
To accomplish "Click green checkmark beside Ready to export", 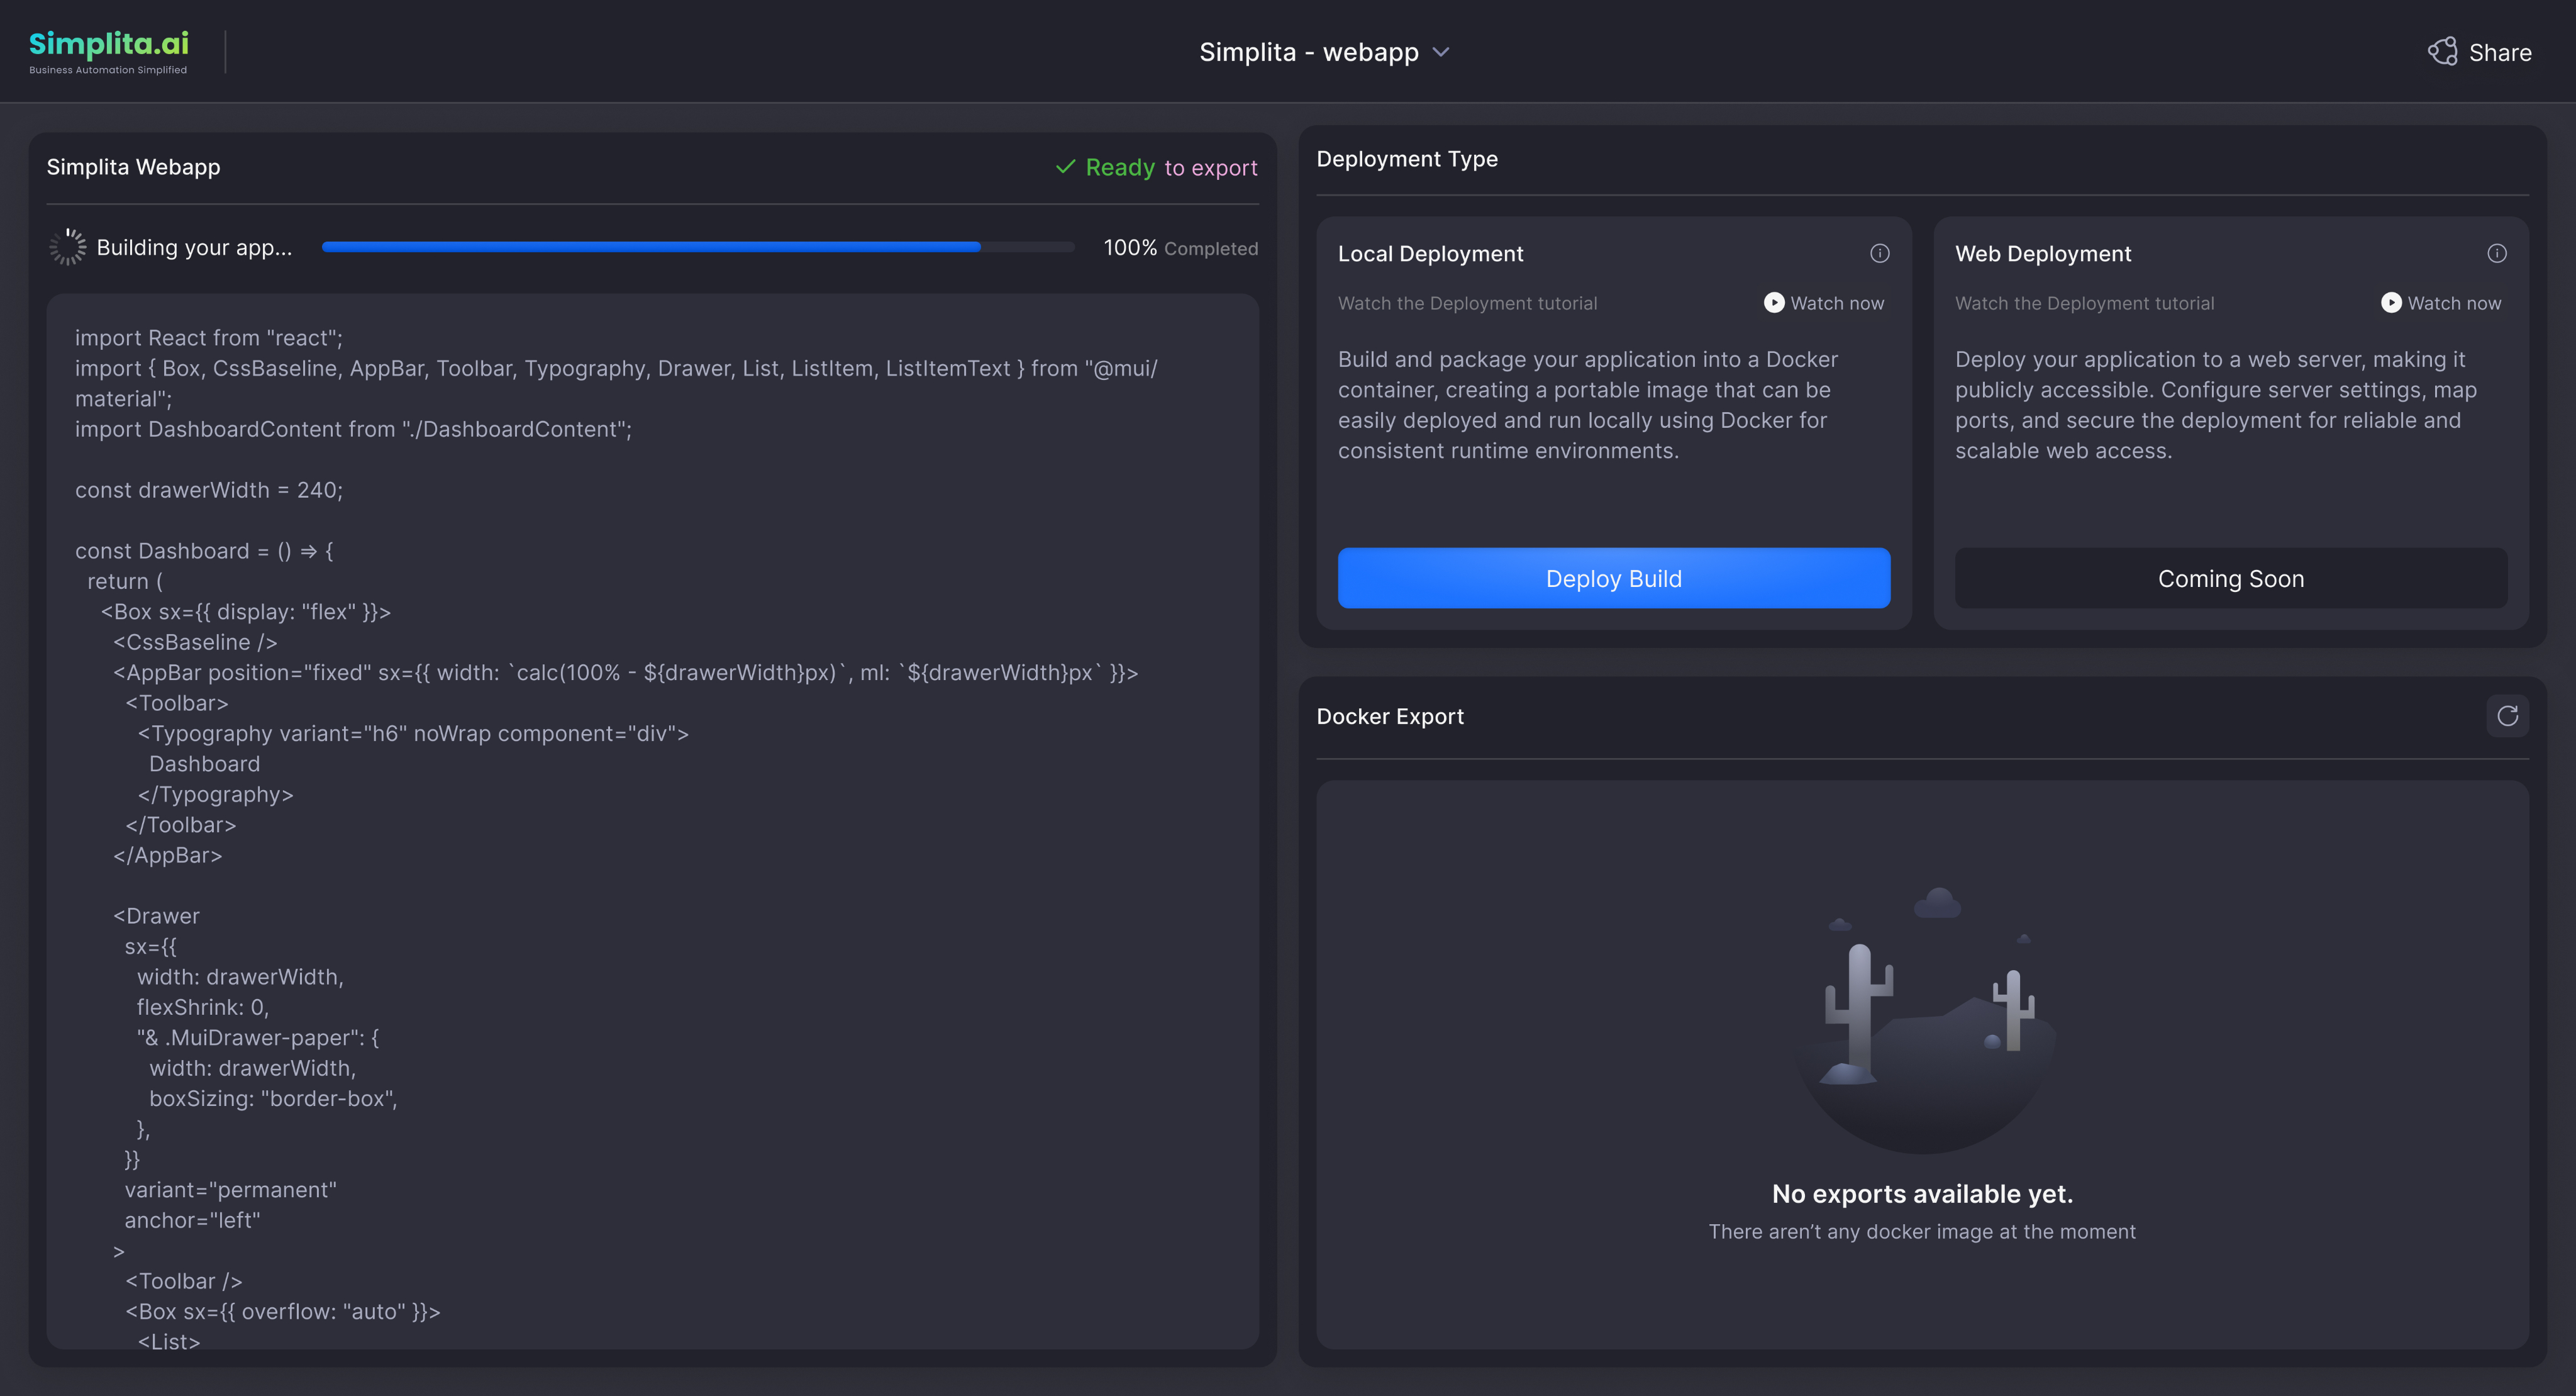I will [x=1065, y=167].
